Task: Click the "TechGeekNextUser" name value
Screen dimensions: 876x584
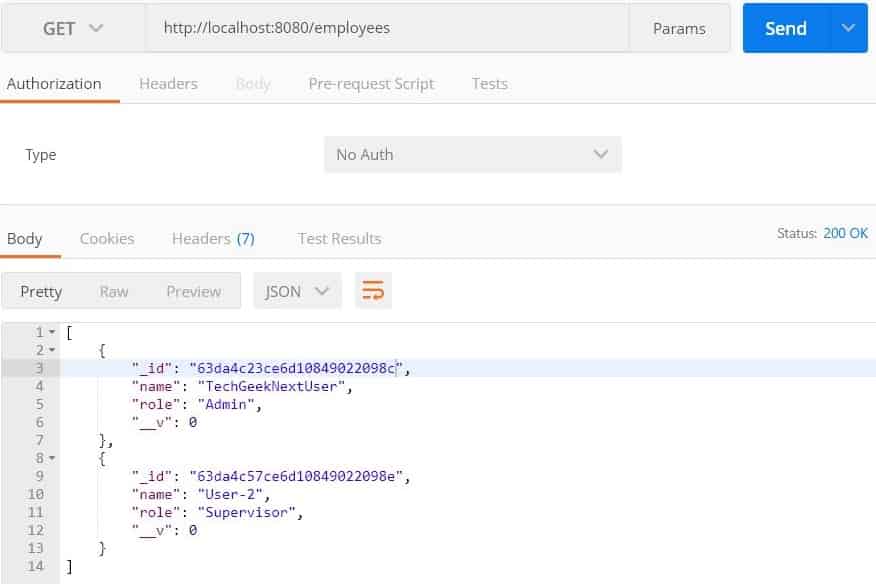Action: click(x=272, y=386)
